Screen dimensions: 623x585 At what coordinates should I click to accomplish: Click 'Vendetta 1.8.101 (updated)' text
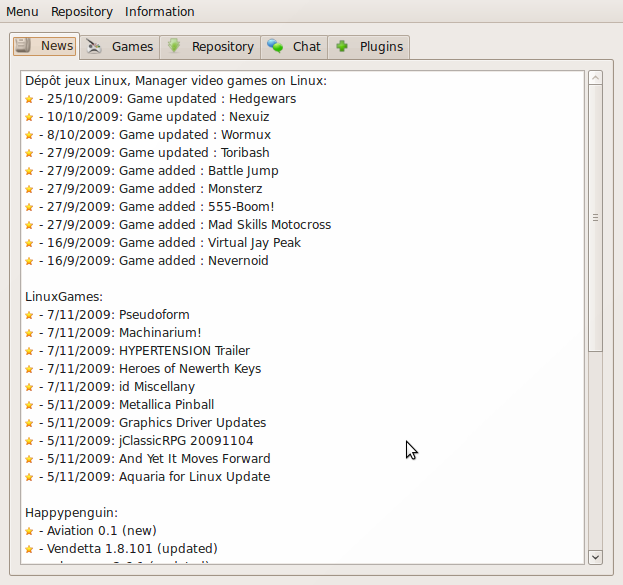132,549
